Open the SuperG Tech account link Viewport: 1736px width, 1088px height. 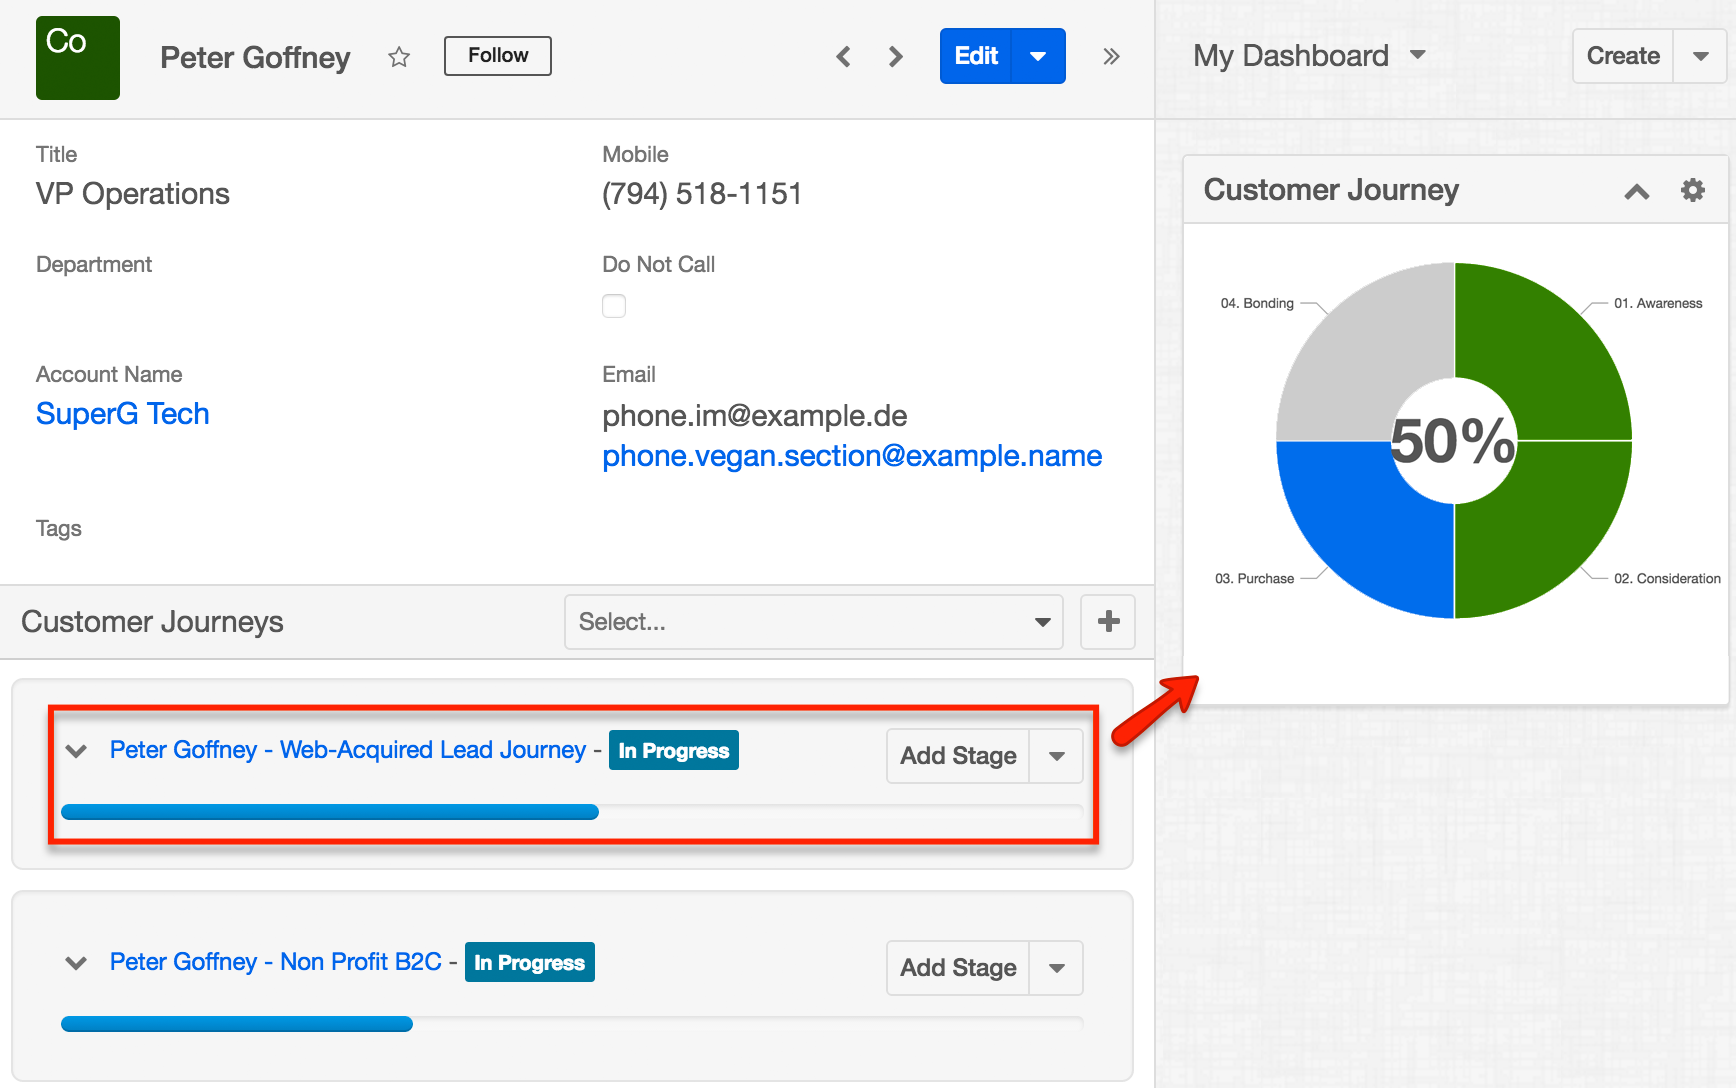pyautogui.click(x=123, y=414)
